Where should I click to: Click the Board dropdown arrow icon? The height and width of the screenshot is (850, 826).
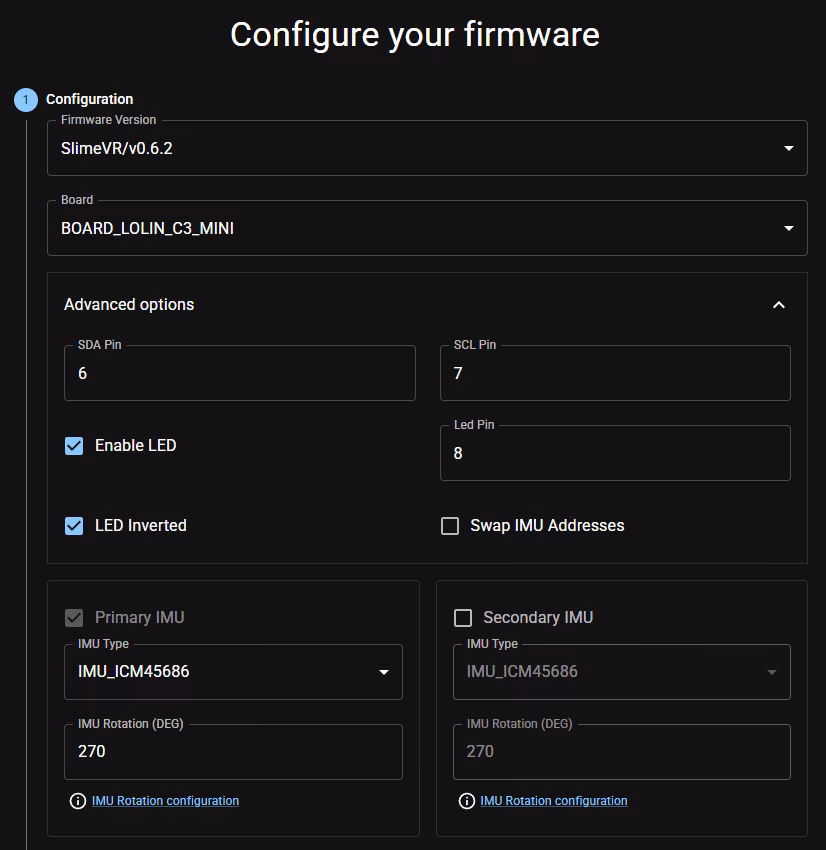point(789,228)
